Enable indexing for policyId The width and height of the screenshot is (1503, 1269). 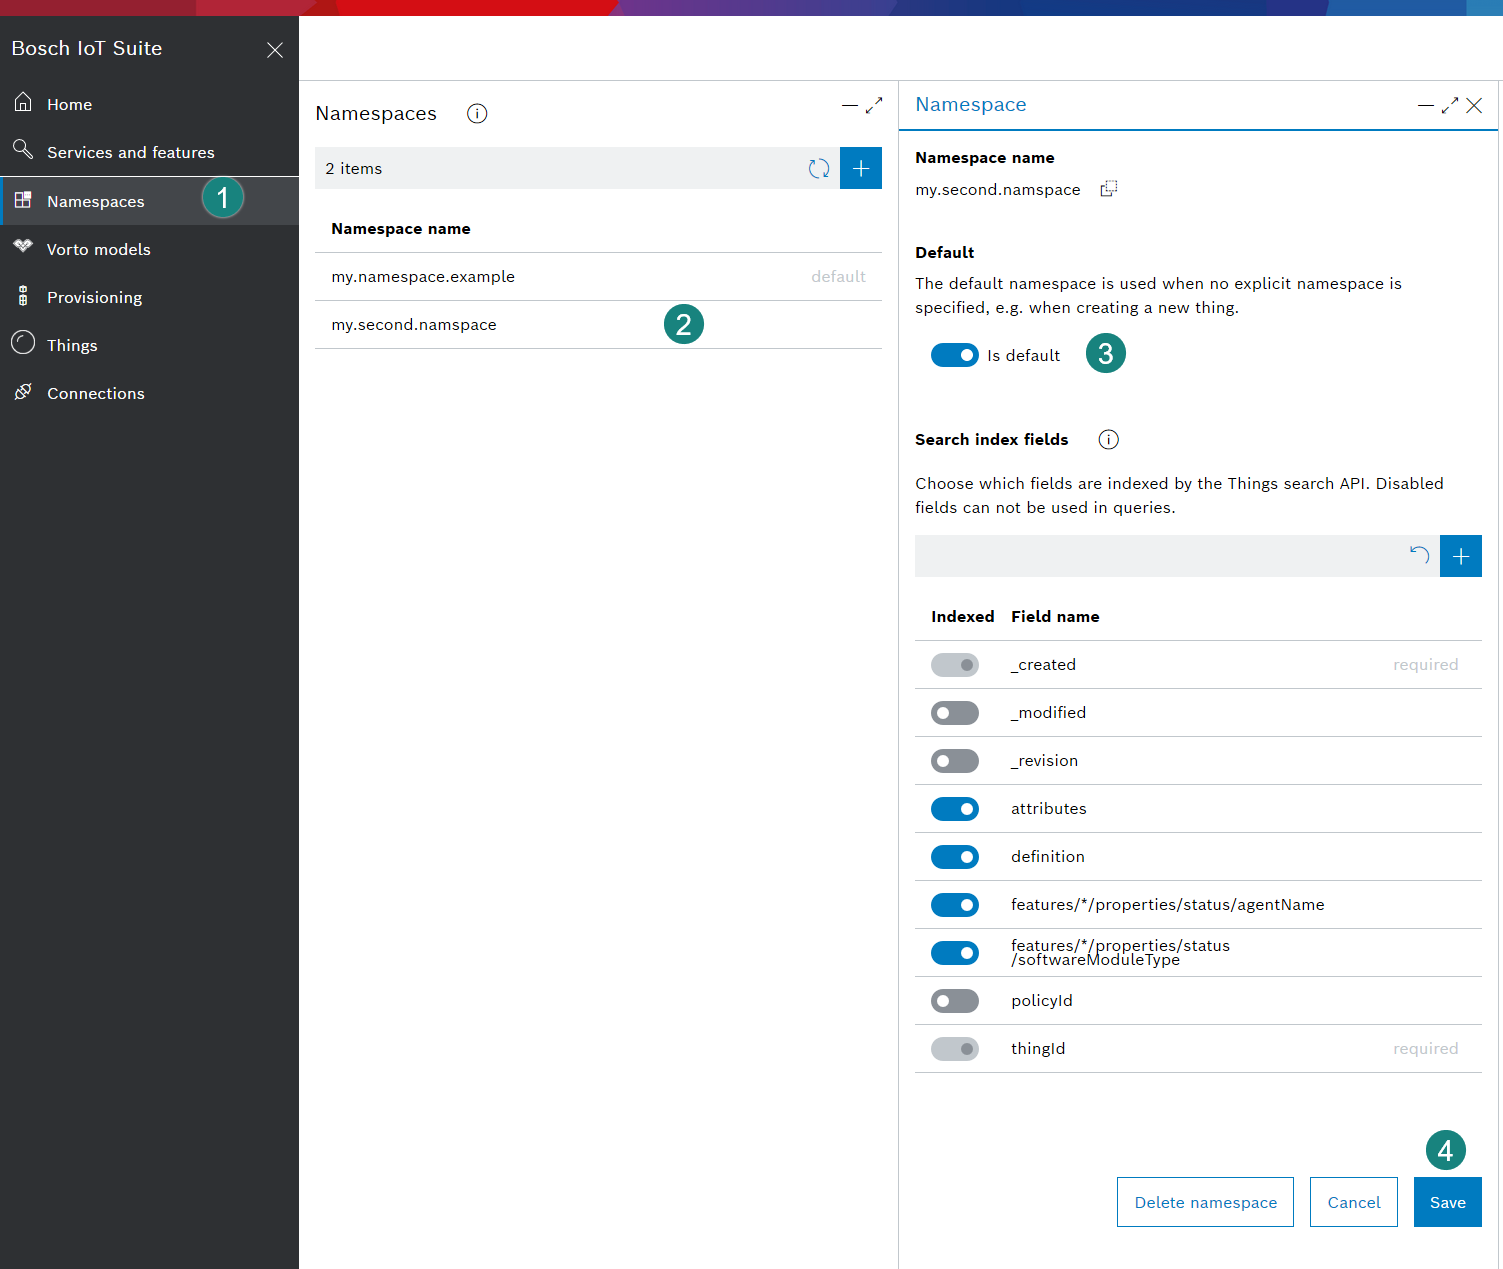click(x=955, y=1001)
